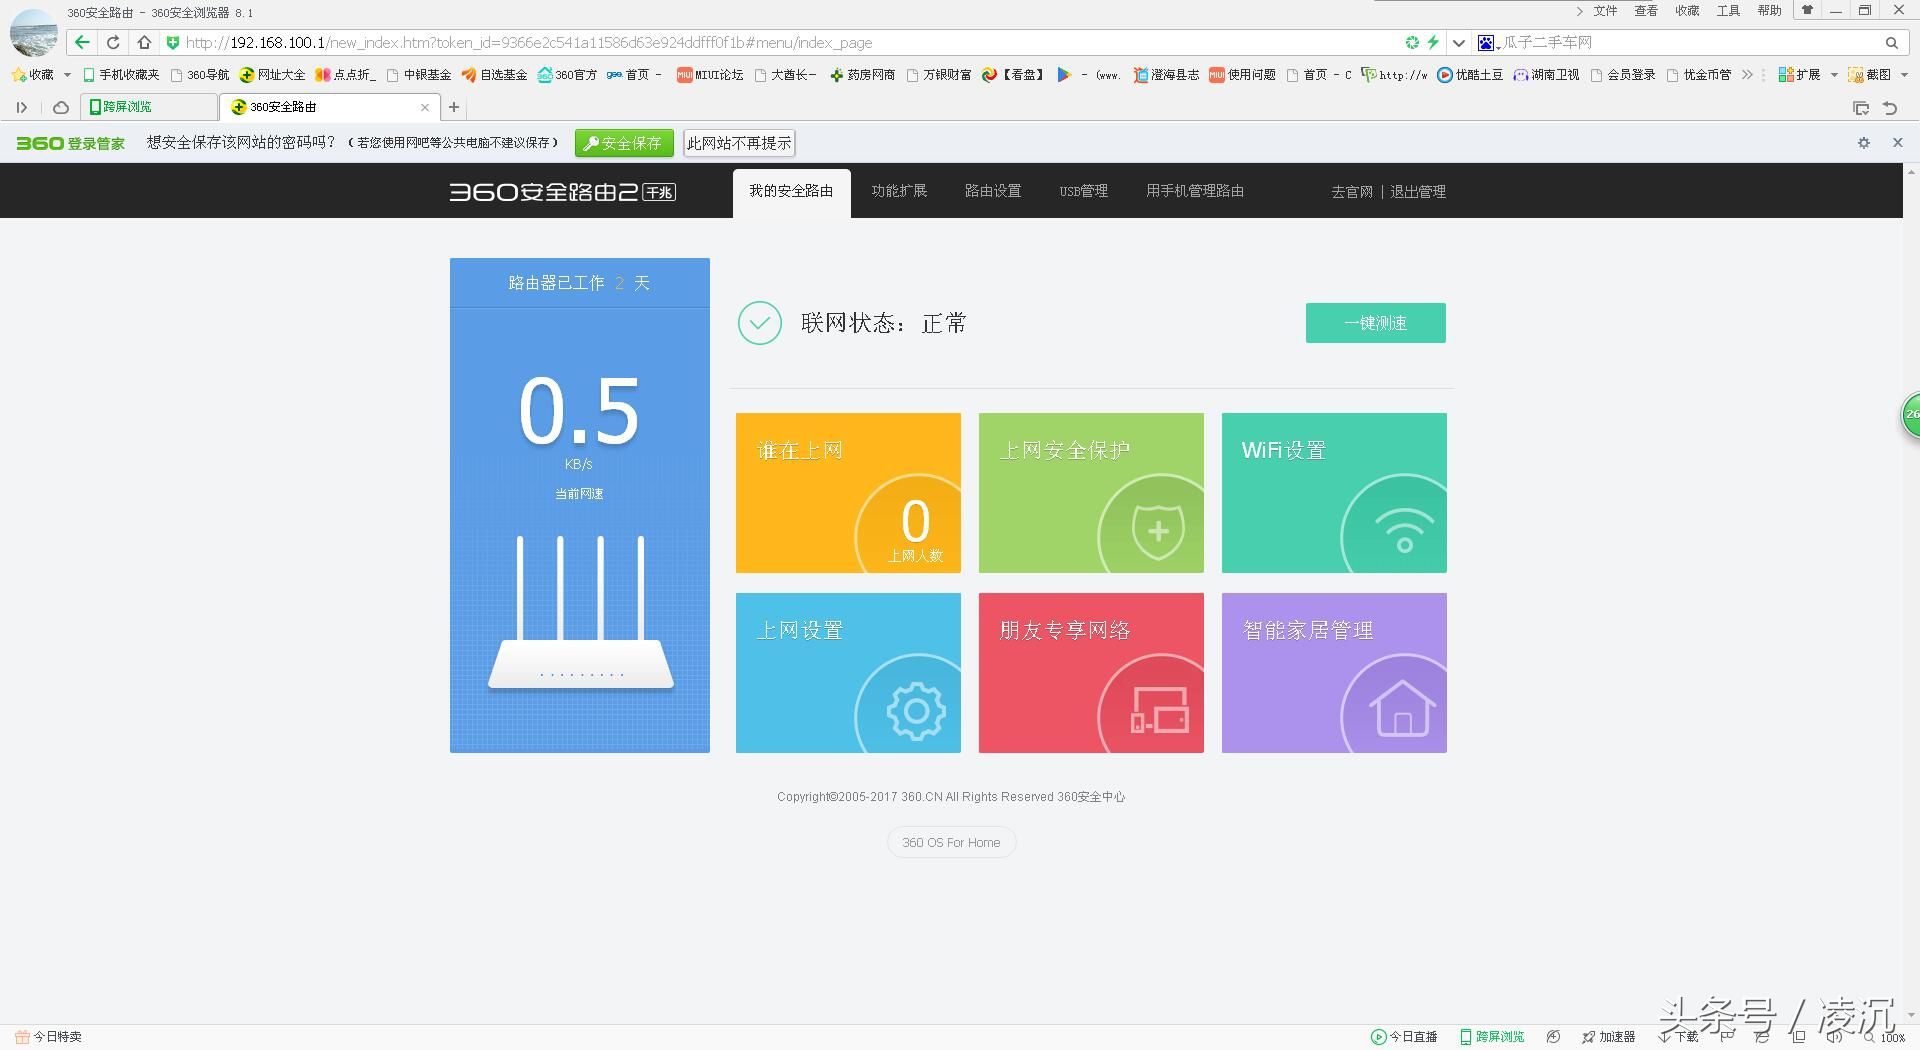Open the 湖南卫视 bookmark
1920x1050 pixels.
[x=1546, y=74]
